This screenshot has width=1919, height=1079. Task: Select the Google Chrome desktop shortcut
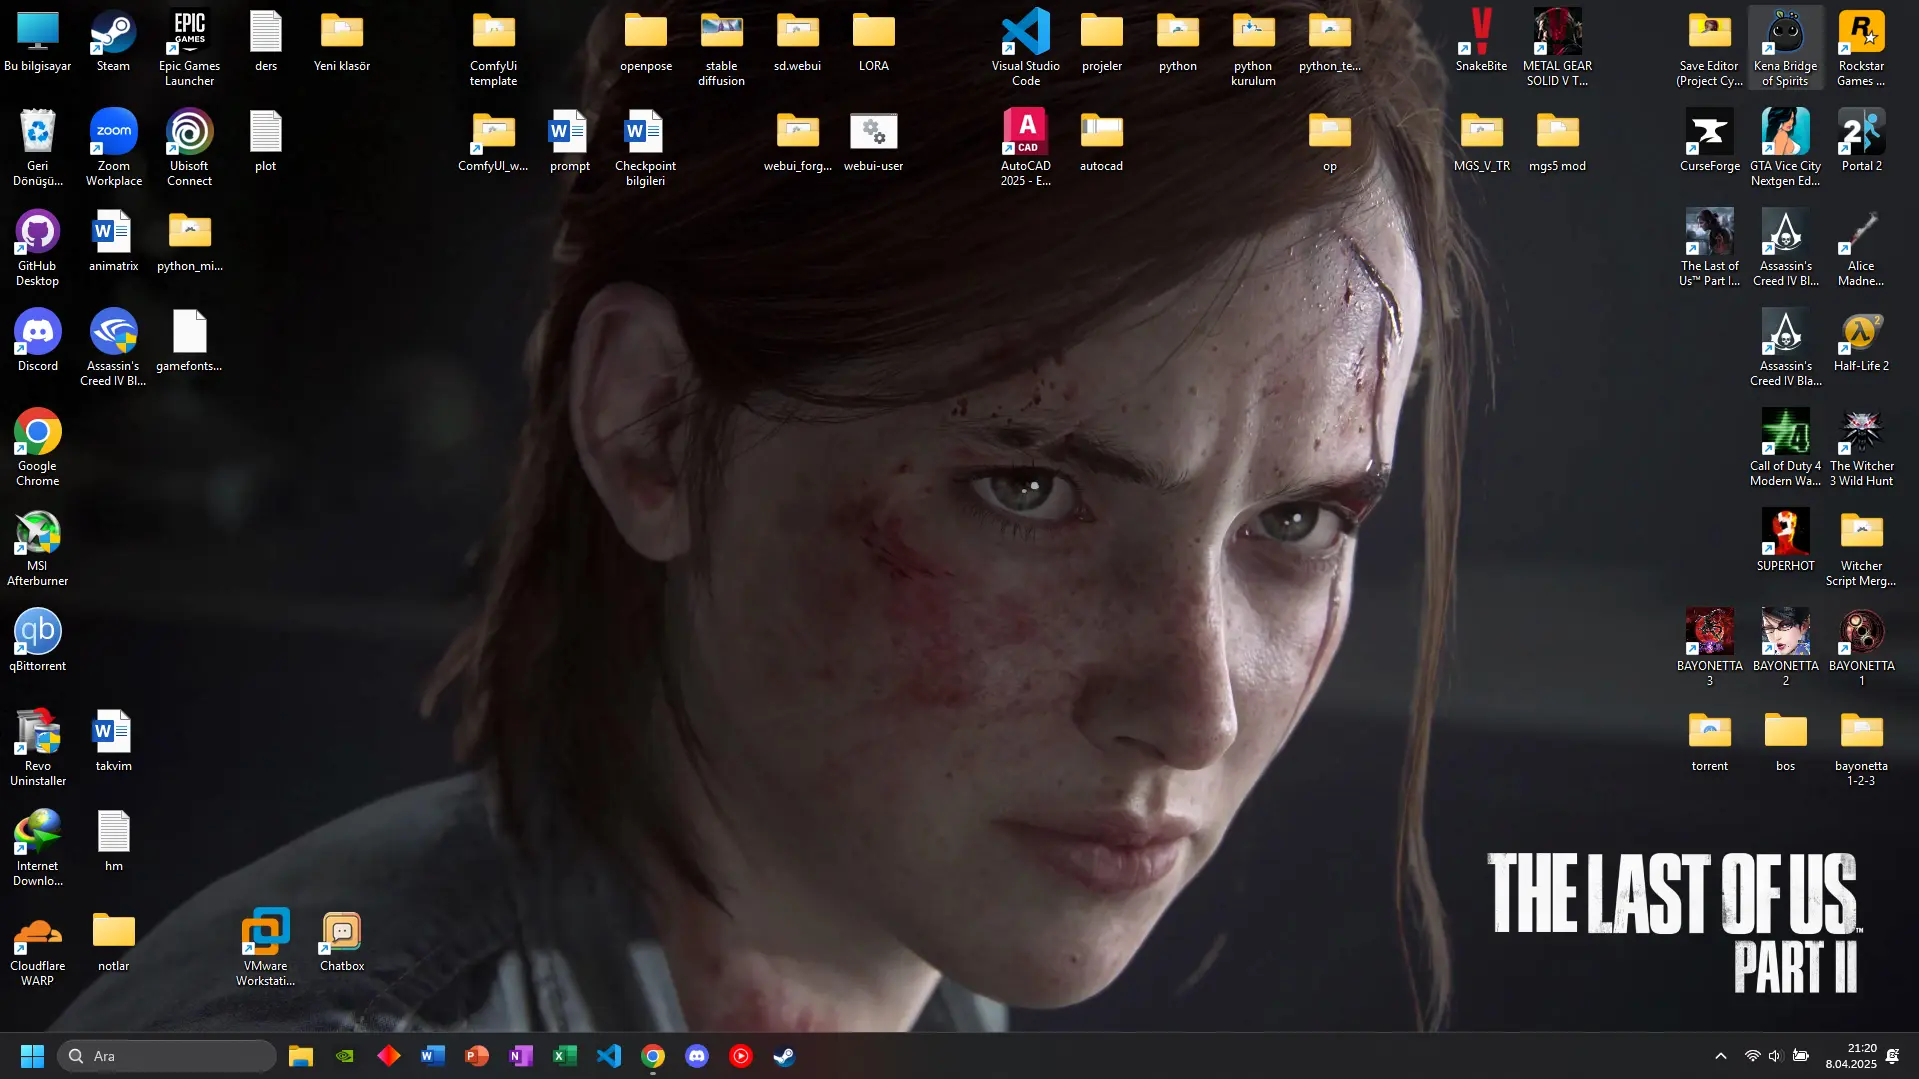(38, 449)
